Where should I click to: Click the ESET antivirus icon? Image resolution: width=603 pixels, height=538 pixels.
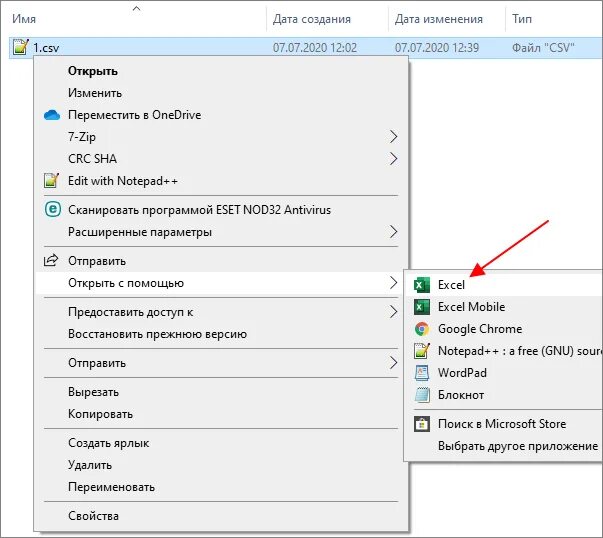53,210
